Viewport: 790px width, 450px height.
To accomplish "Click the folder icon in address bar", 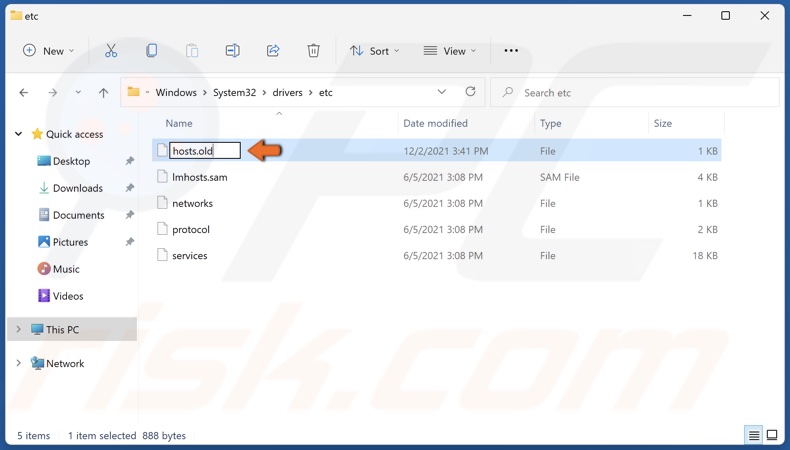I will coord(134,92).
